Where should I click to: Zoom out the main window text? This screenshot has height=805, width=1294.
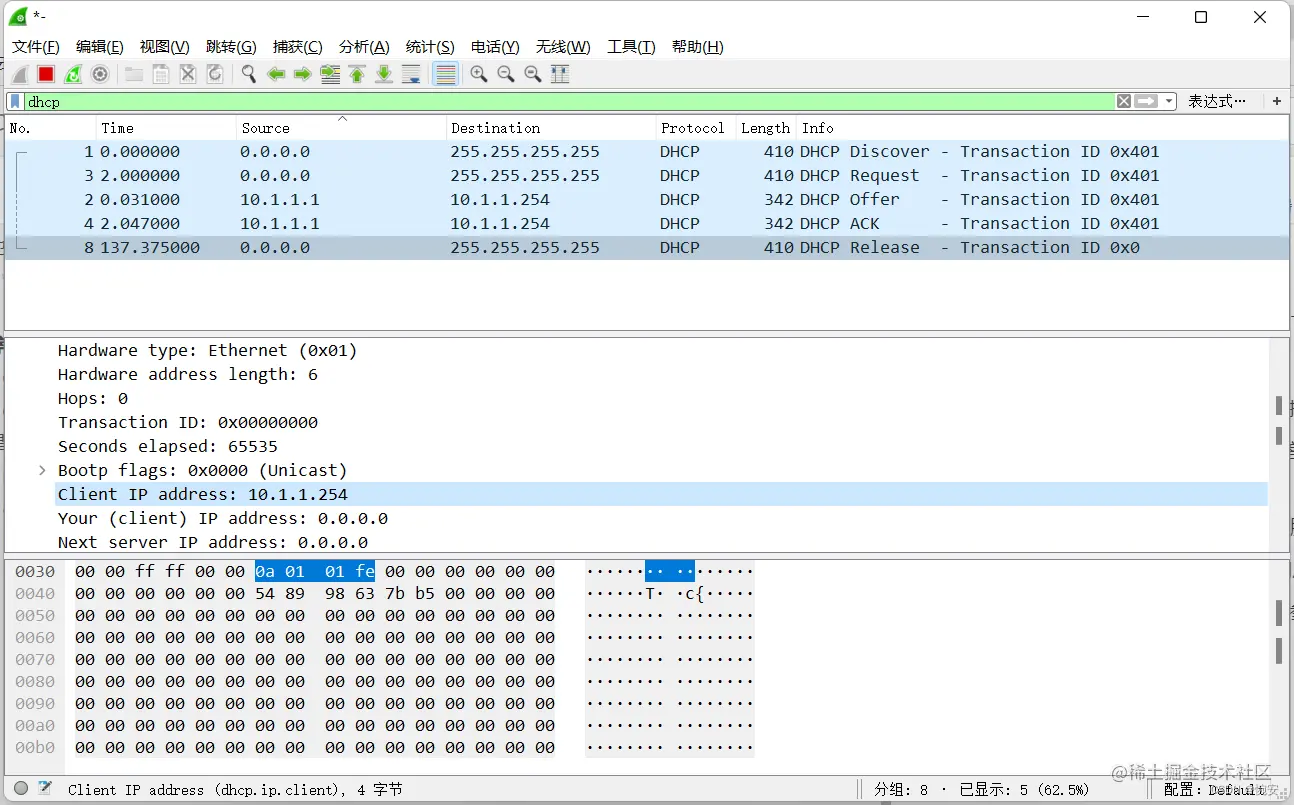pos(506,74)
